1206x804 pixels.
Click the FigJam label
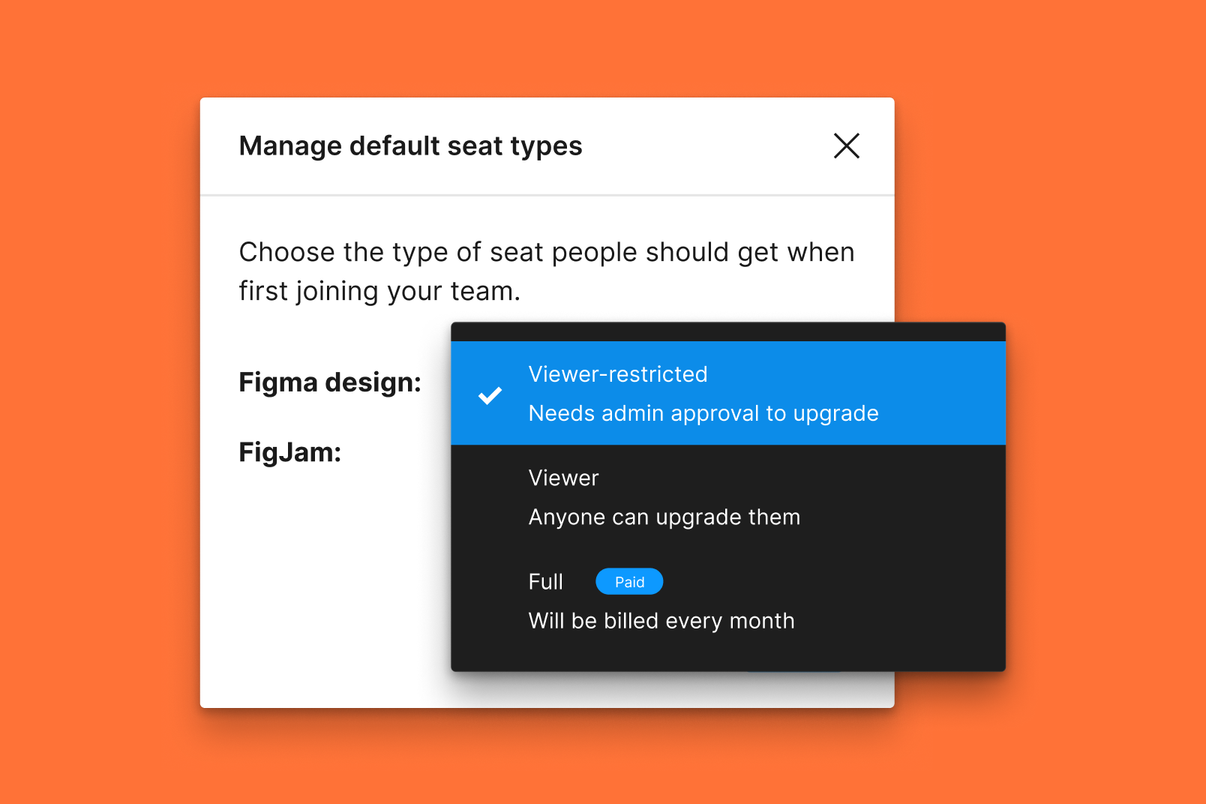click(x=290, y=453)
